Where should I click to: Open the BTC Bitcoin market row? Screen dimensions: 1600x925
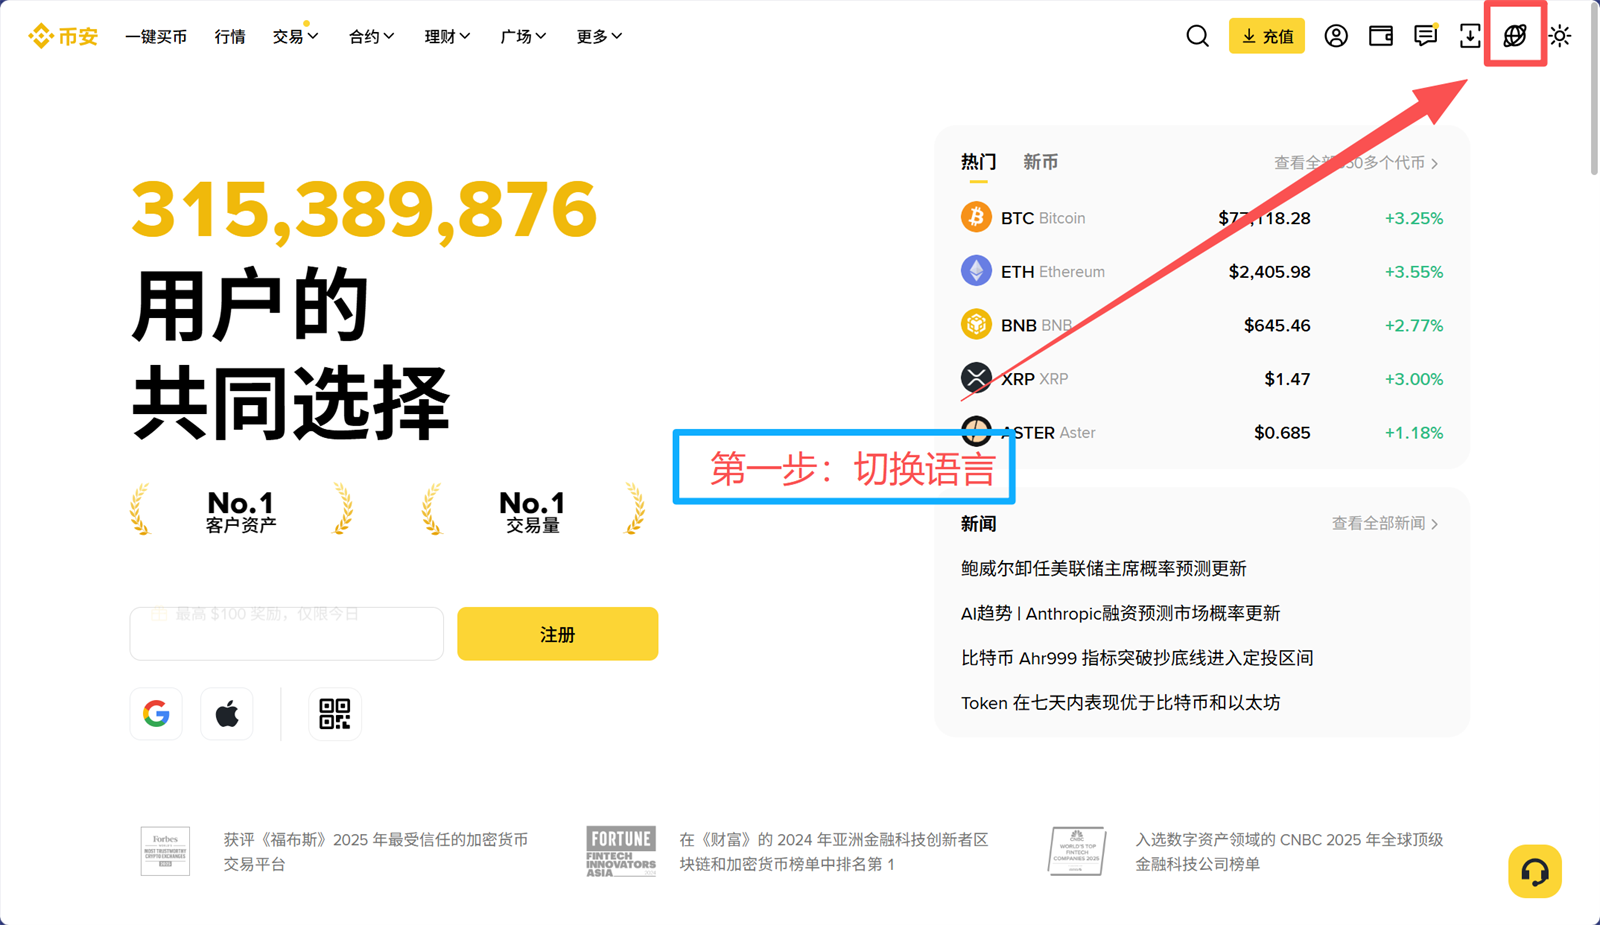click(x=1202, y=218)
